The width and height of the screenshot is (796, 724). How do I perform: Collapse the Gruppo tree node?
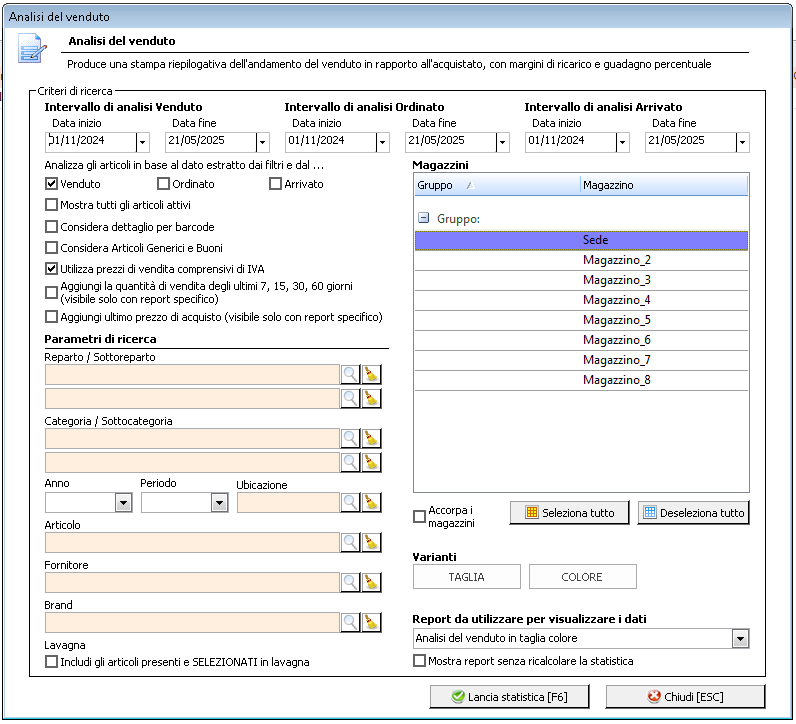423,218
